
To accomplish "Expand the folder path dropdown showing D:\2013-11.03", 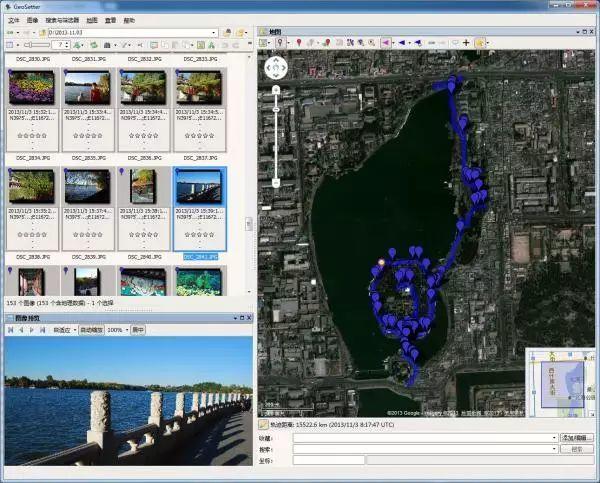I will (x=215, y=32).
